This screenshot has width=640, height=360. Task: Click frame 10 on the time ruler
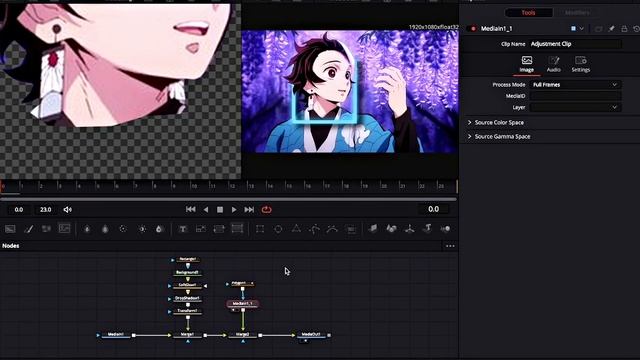[x=193, y=186]
